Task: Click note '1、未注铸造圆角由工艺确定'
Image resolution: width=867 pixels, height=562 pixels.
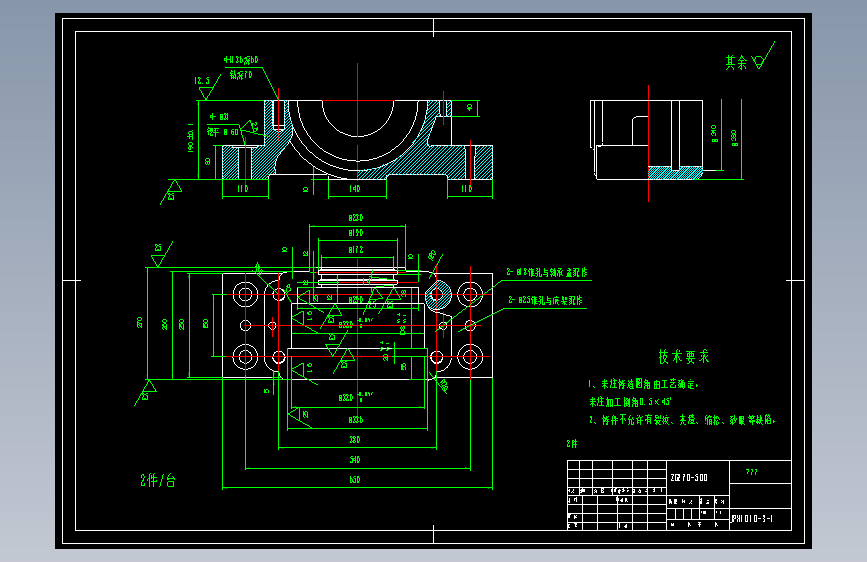Action: 643,384
